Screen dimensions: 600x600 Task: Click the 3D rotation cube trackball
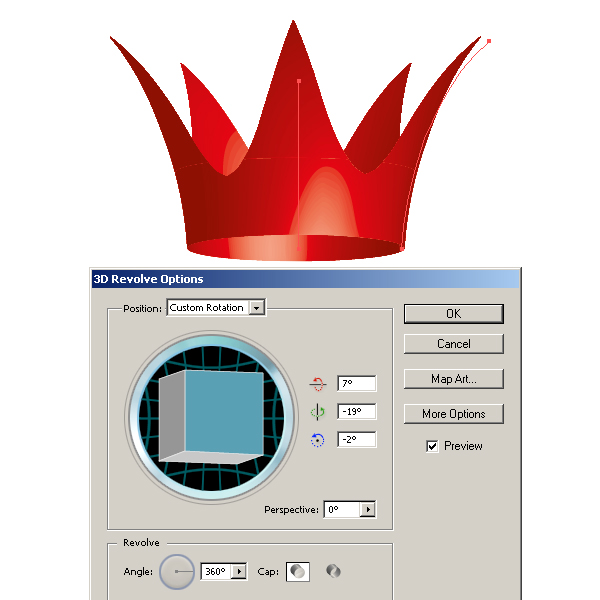[x=212, y=417]
